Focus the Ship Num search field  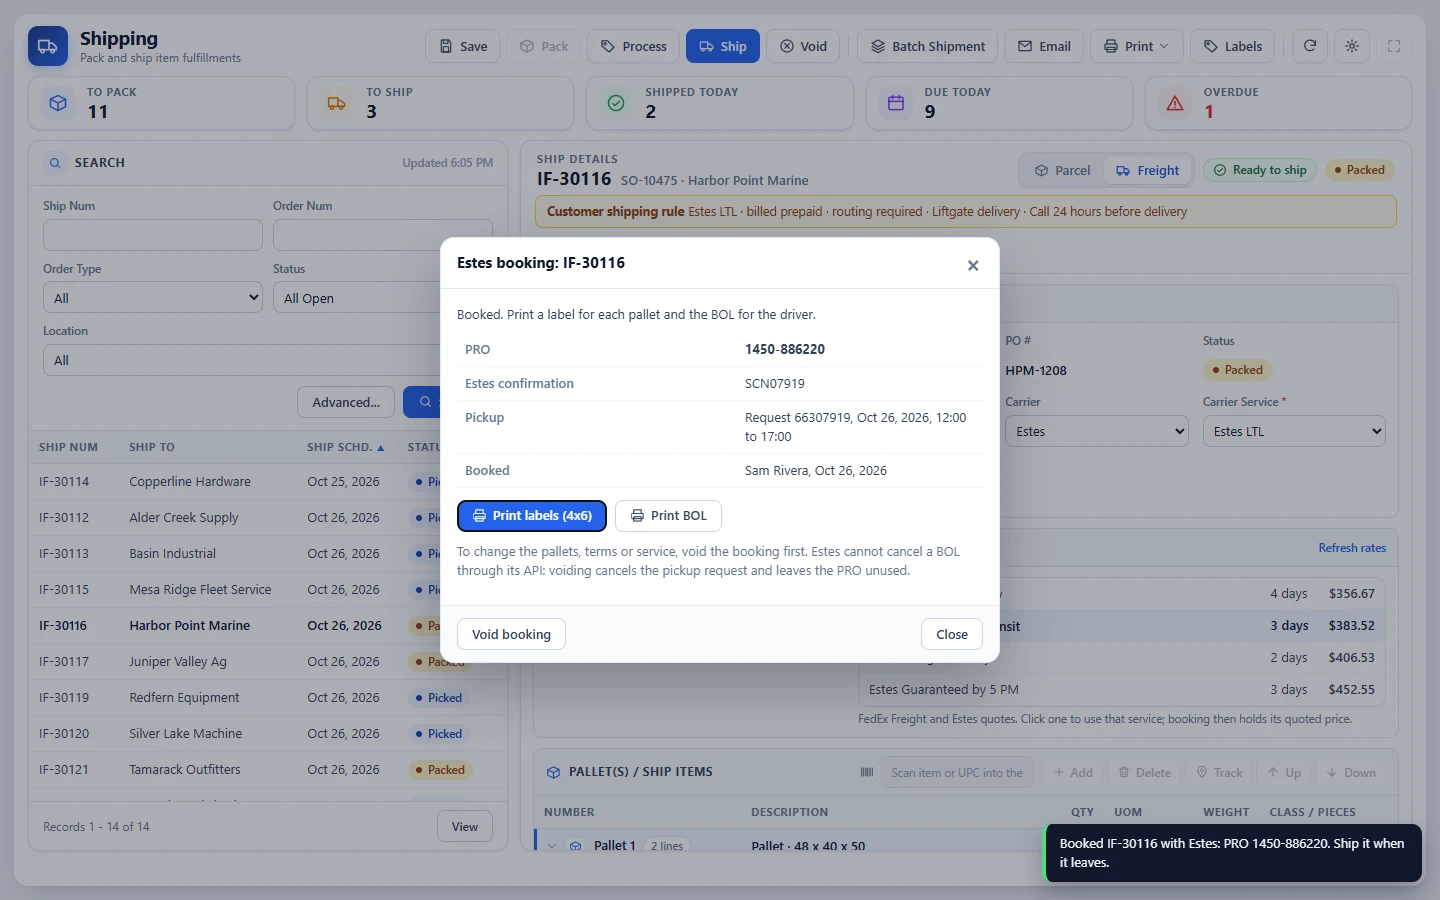tap(153, 235)
